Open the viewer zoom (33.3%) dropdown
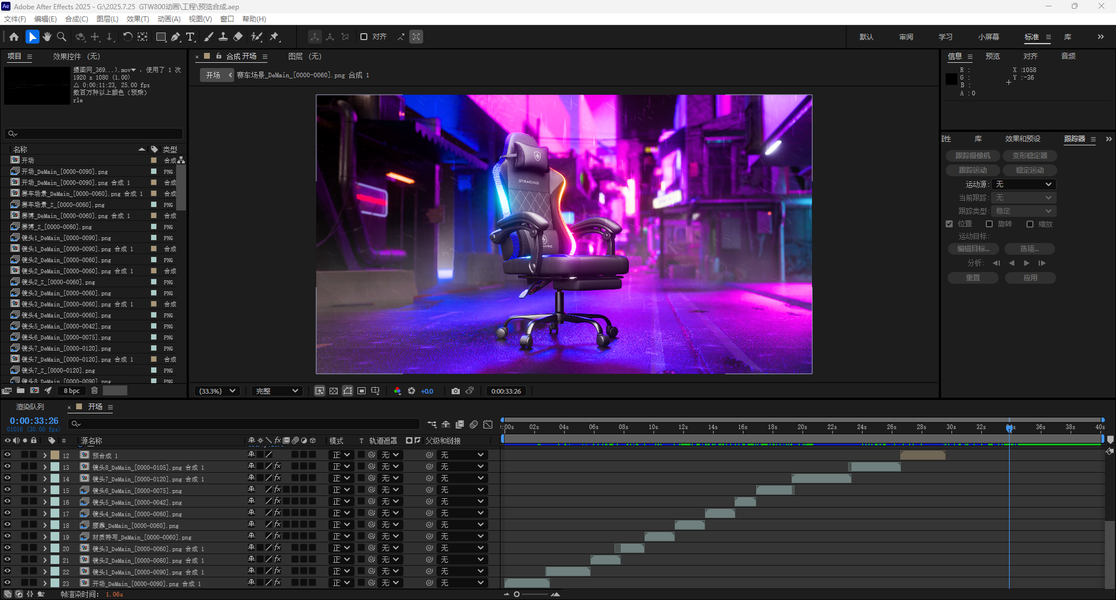This screenshot has height=600, width=1116. point(217,391)
